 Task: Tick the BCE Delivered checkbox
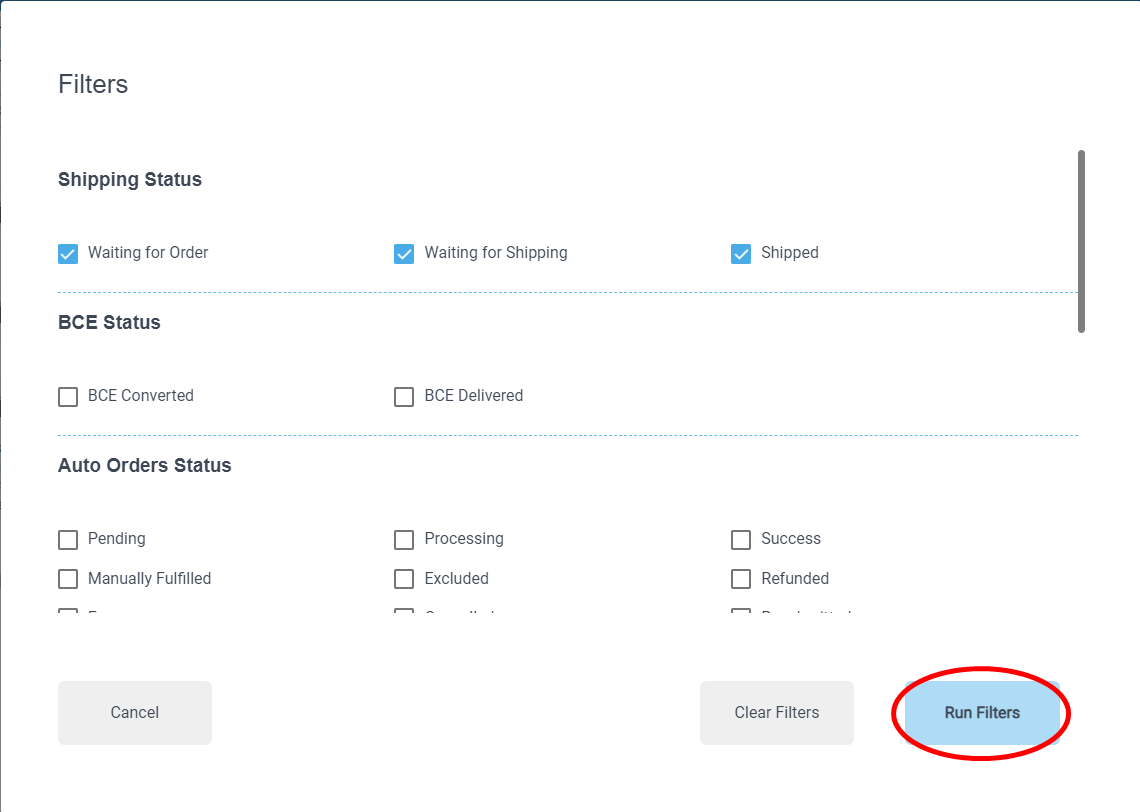pyautogui.click(x=404, y=397)
